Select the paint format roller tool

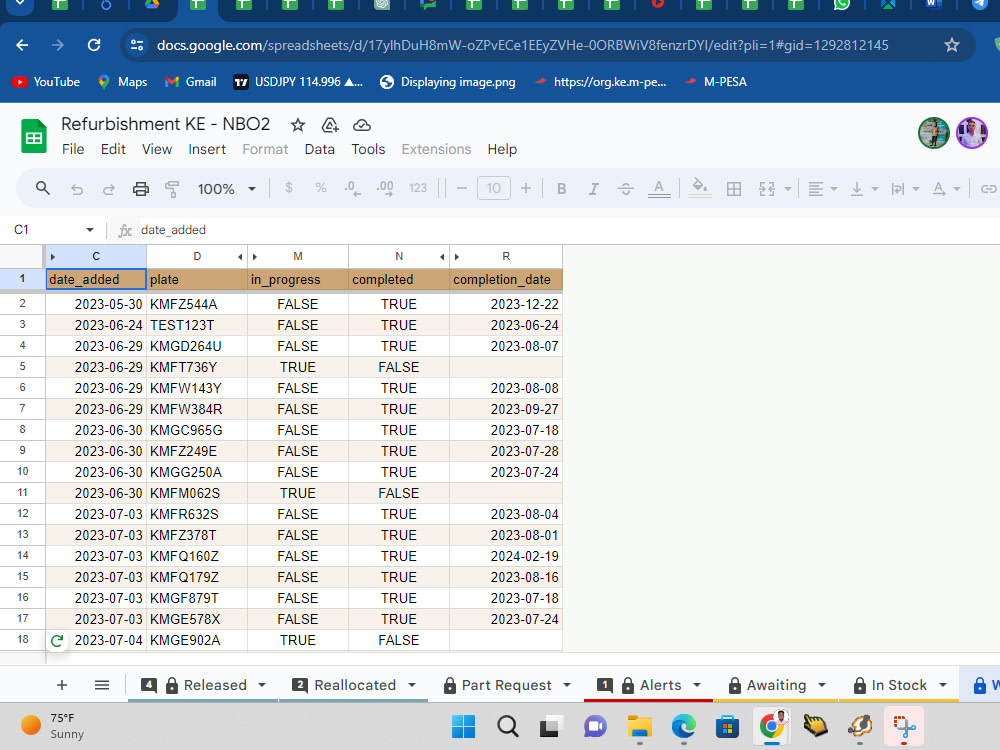pos(172,189)
